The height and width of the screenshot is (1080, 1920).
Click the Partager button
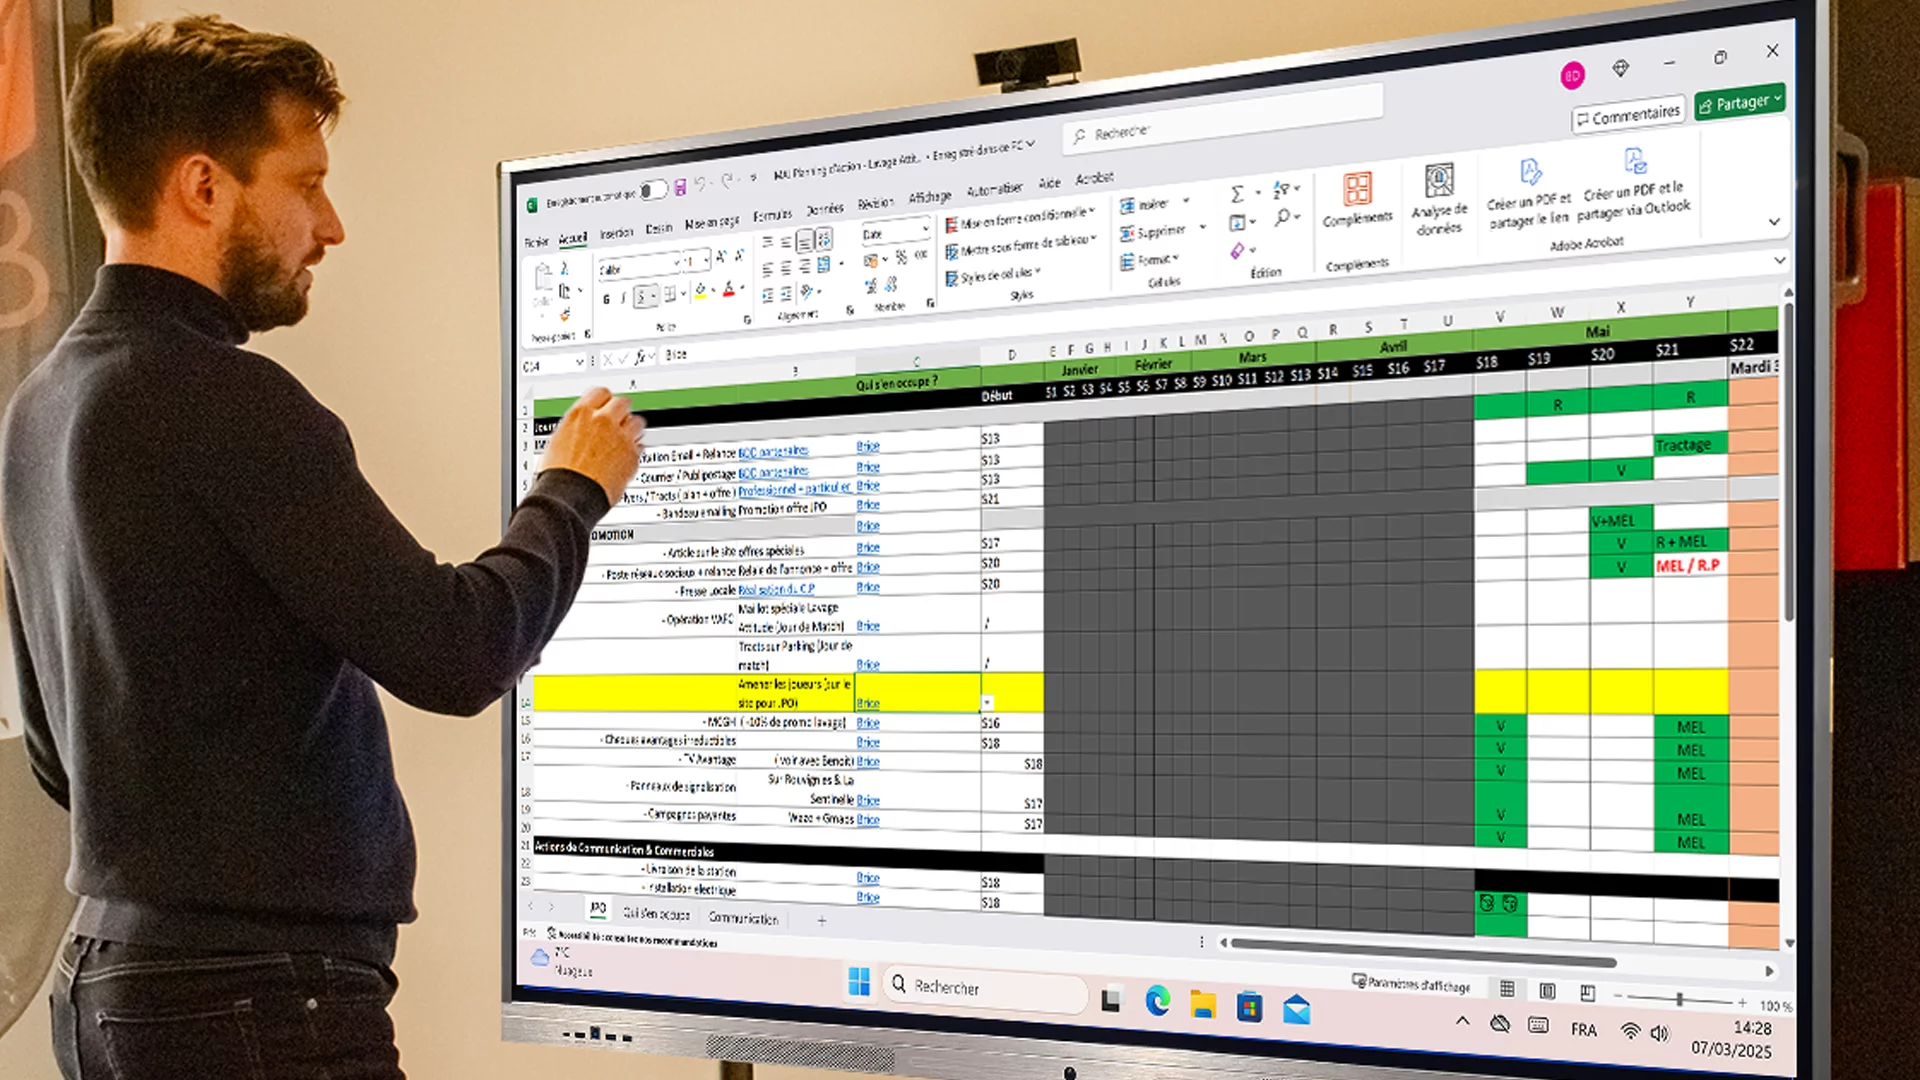pos(1738,101)
